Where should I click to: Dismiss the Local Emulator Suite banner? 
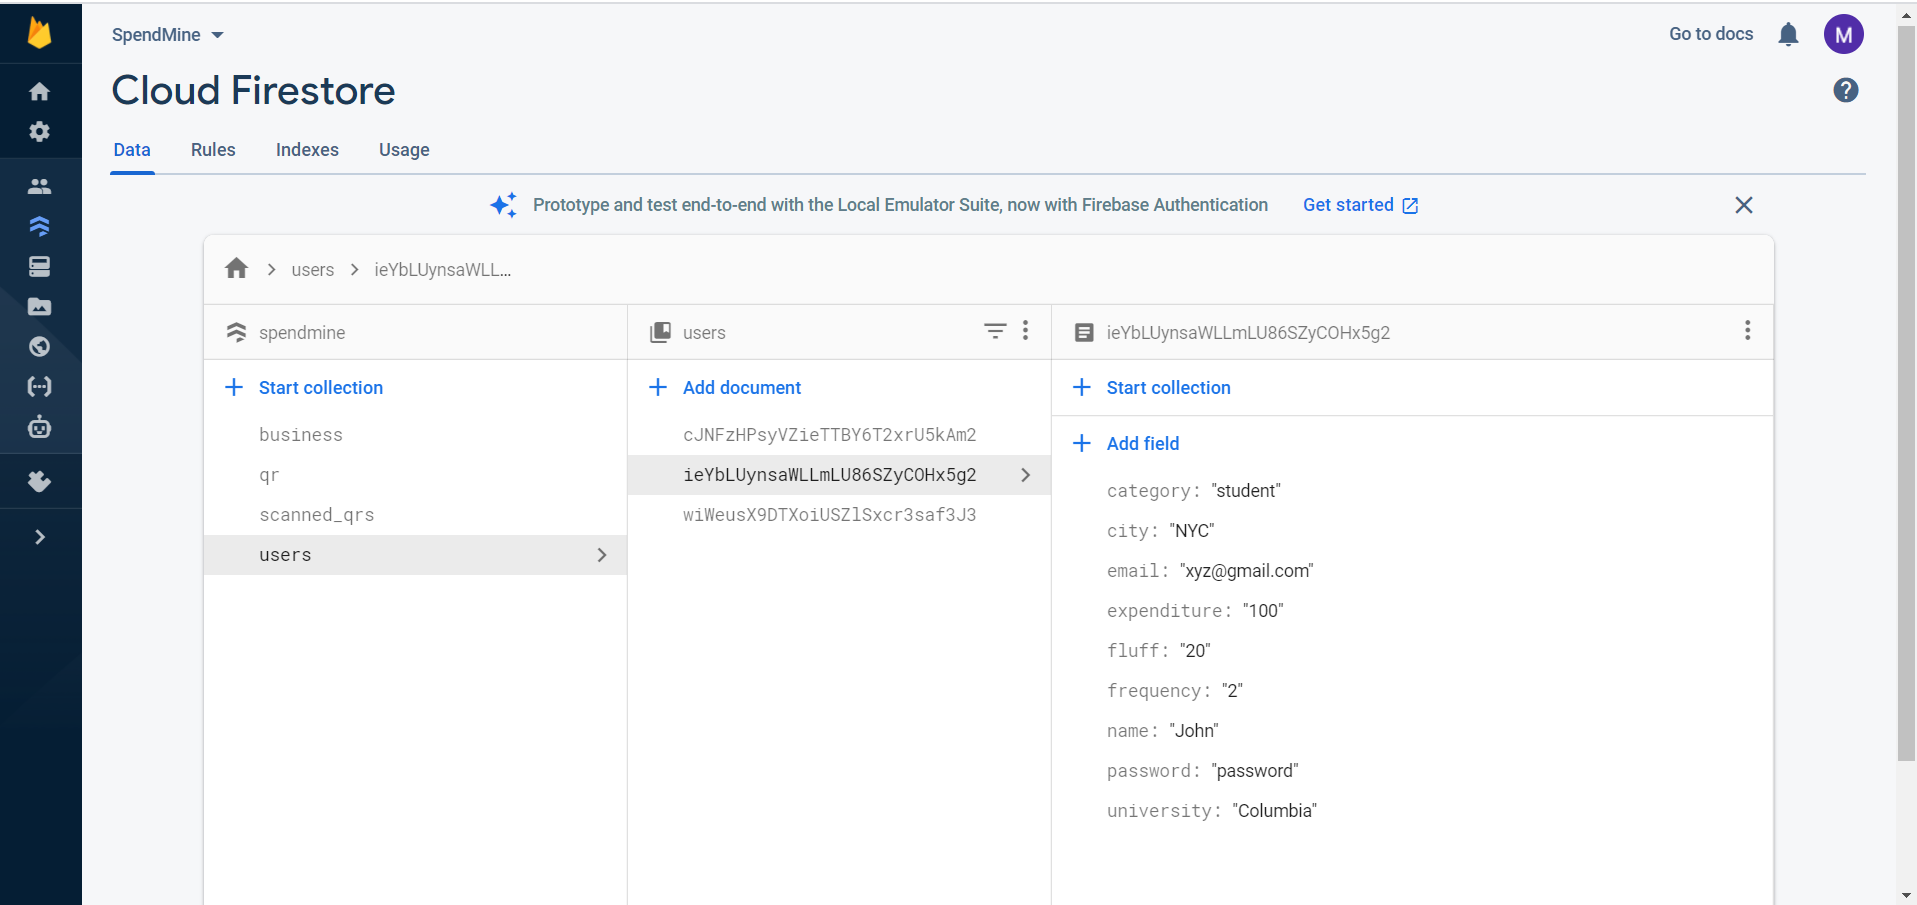coord(1743,205)
